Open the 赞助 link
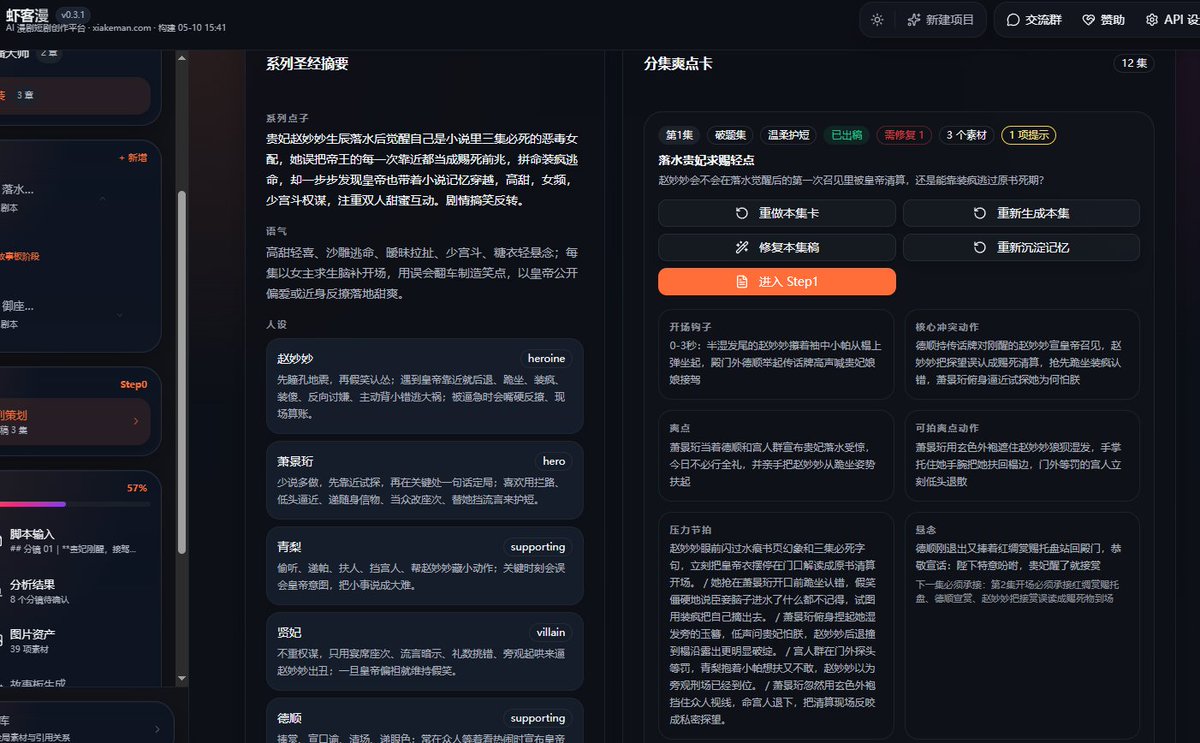This screenshot has height=743, width=1200. click(x=1103, y=20)
